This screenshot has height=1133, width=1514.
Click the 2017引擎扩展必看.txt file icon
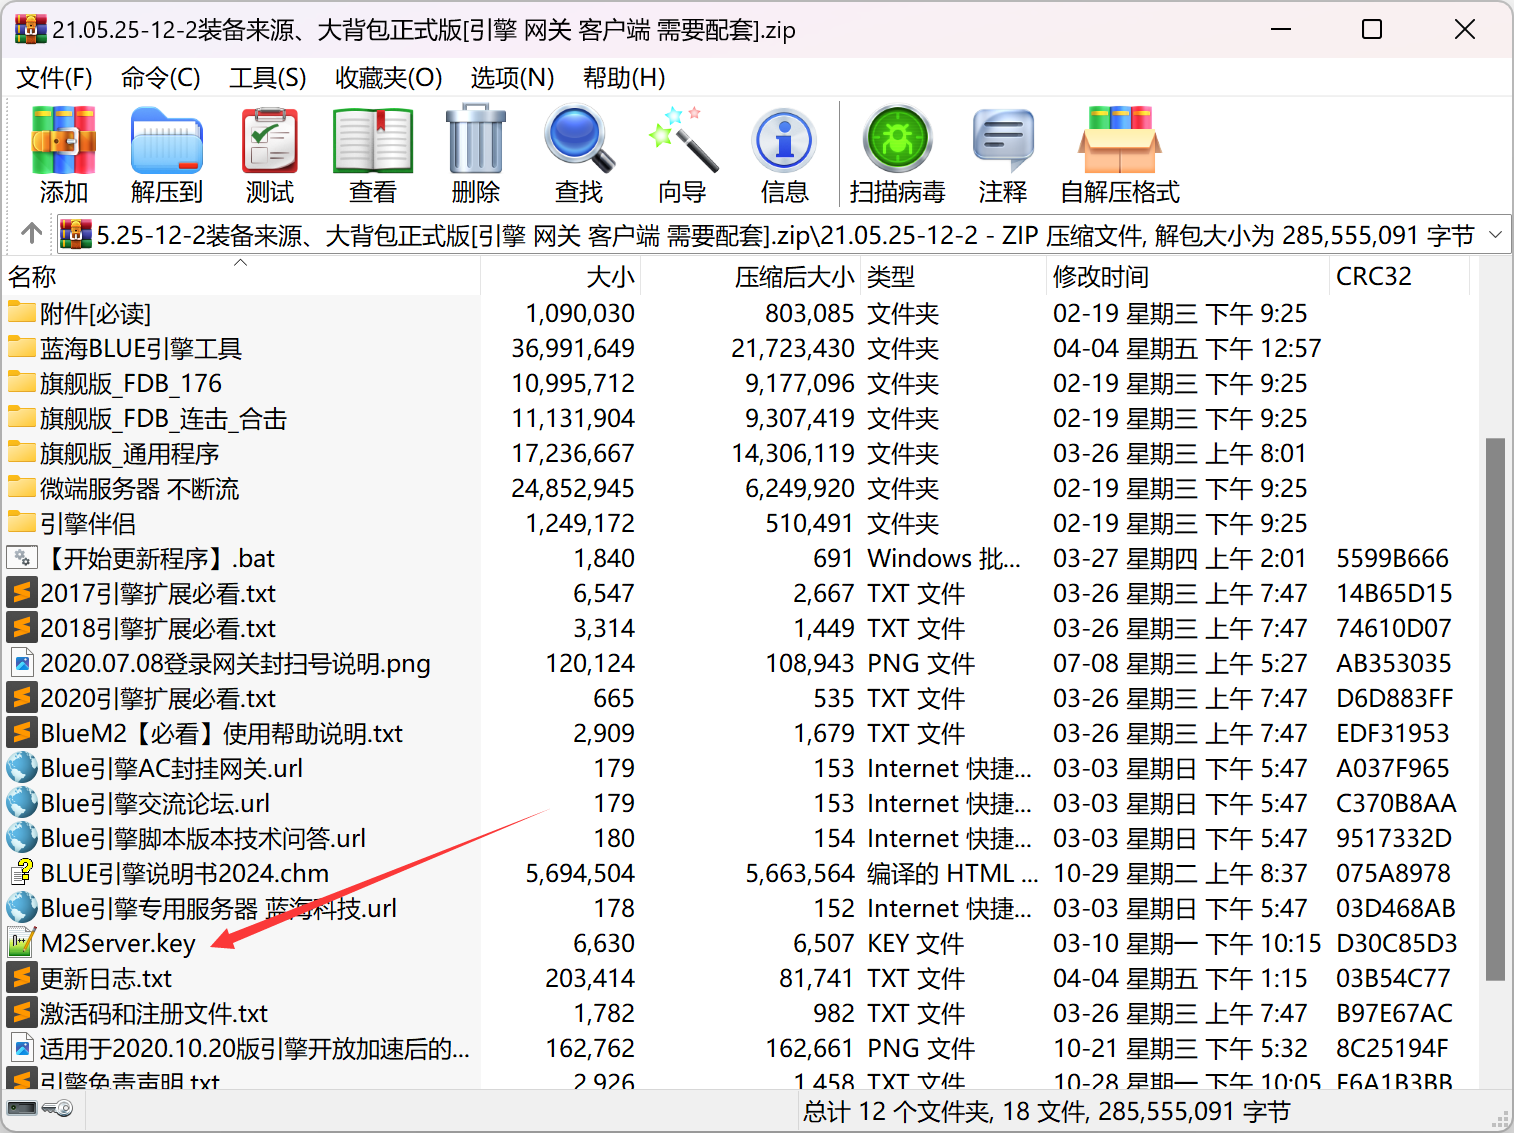point(21,593)
